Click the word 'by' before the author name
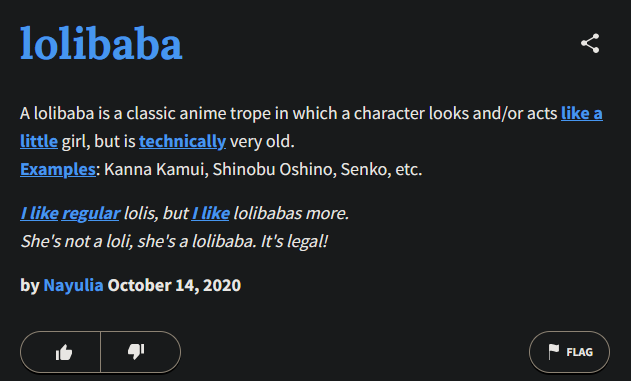This screenshot has height=381, width=631. 30,286
